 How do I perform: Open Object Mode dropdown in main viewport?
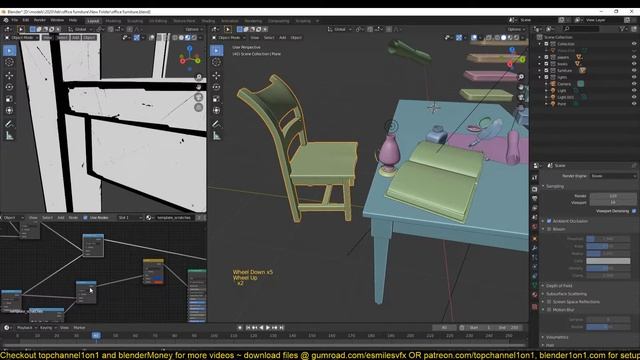(229, 38)
